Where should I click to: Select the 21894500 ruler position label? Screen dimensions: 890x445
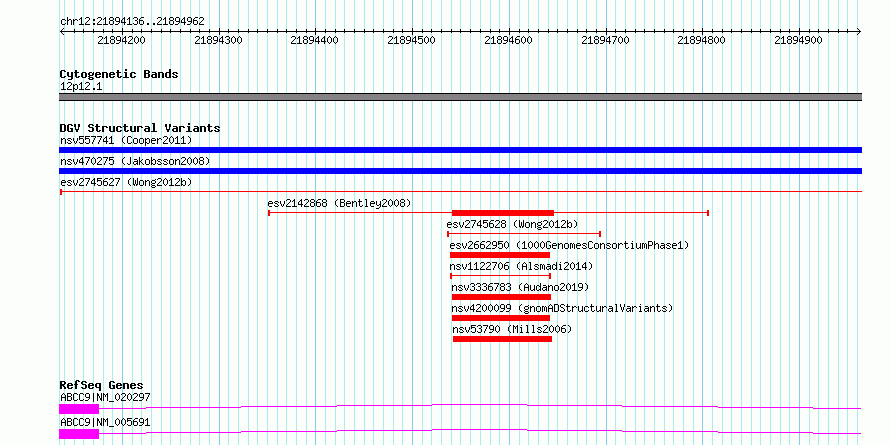[412, 40]
